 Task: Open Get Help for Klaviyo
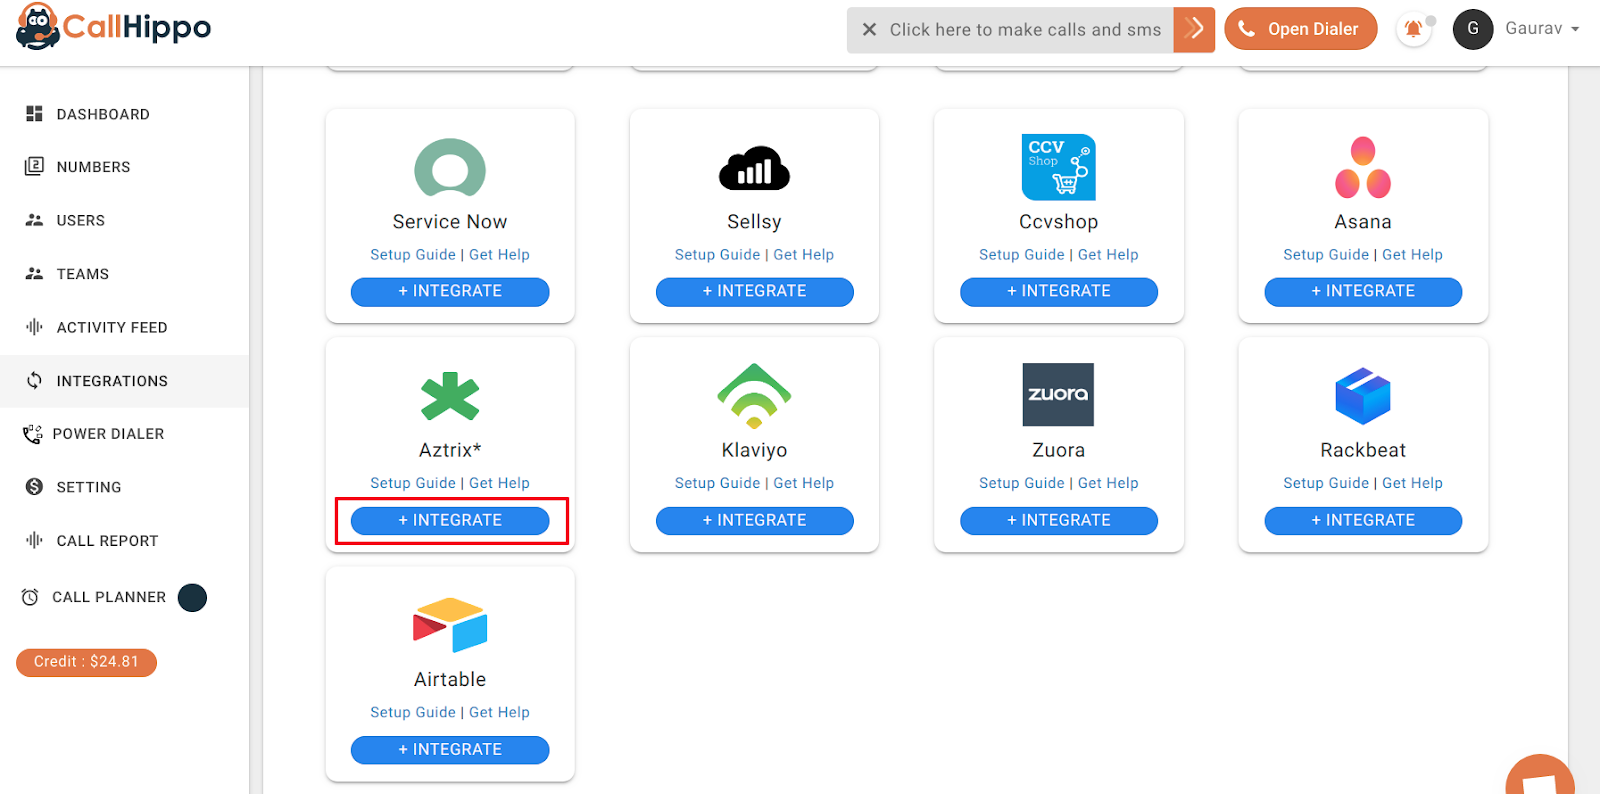click(x=803, y=483)
